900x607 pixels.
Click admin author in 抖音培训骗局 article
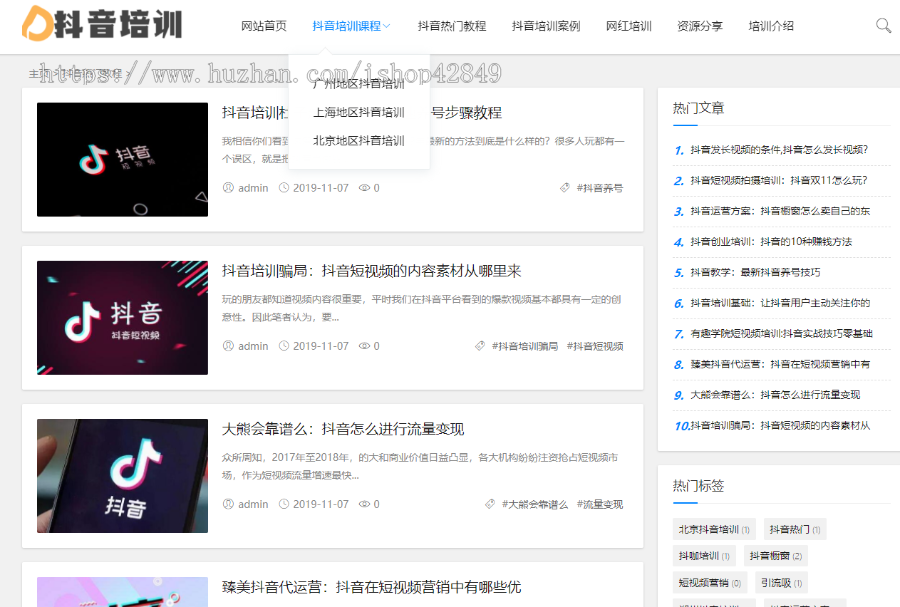pyautogui.click(x=253, y=346)
